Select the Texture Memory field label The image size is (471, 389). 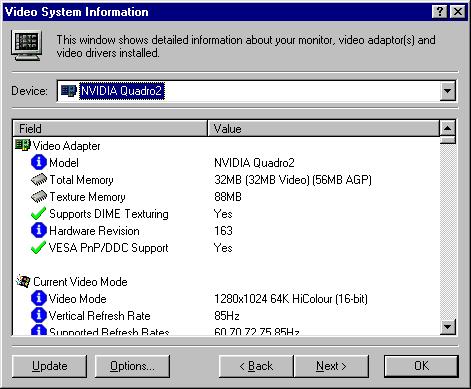pyautogui.click(x=87, y=197)
